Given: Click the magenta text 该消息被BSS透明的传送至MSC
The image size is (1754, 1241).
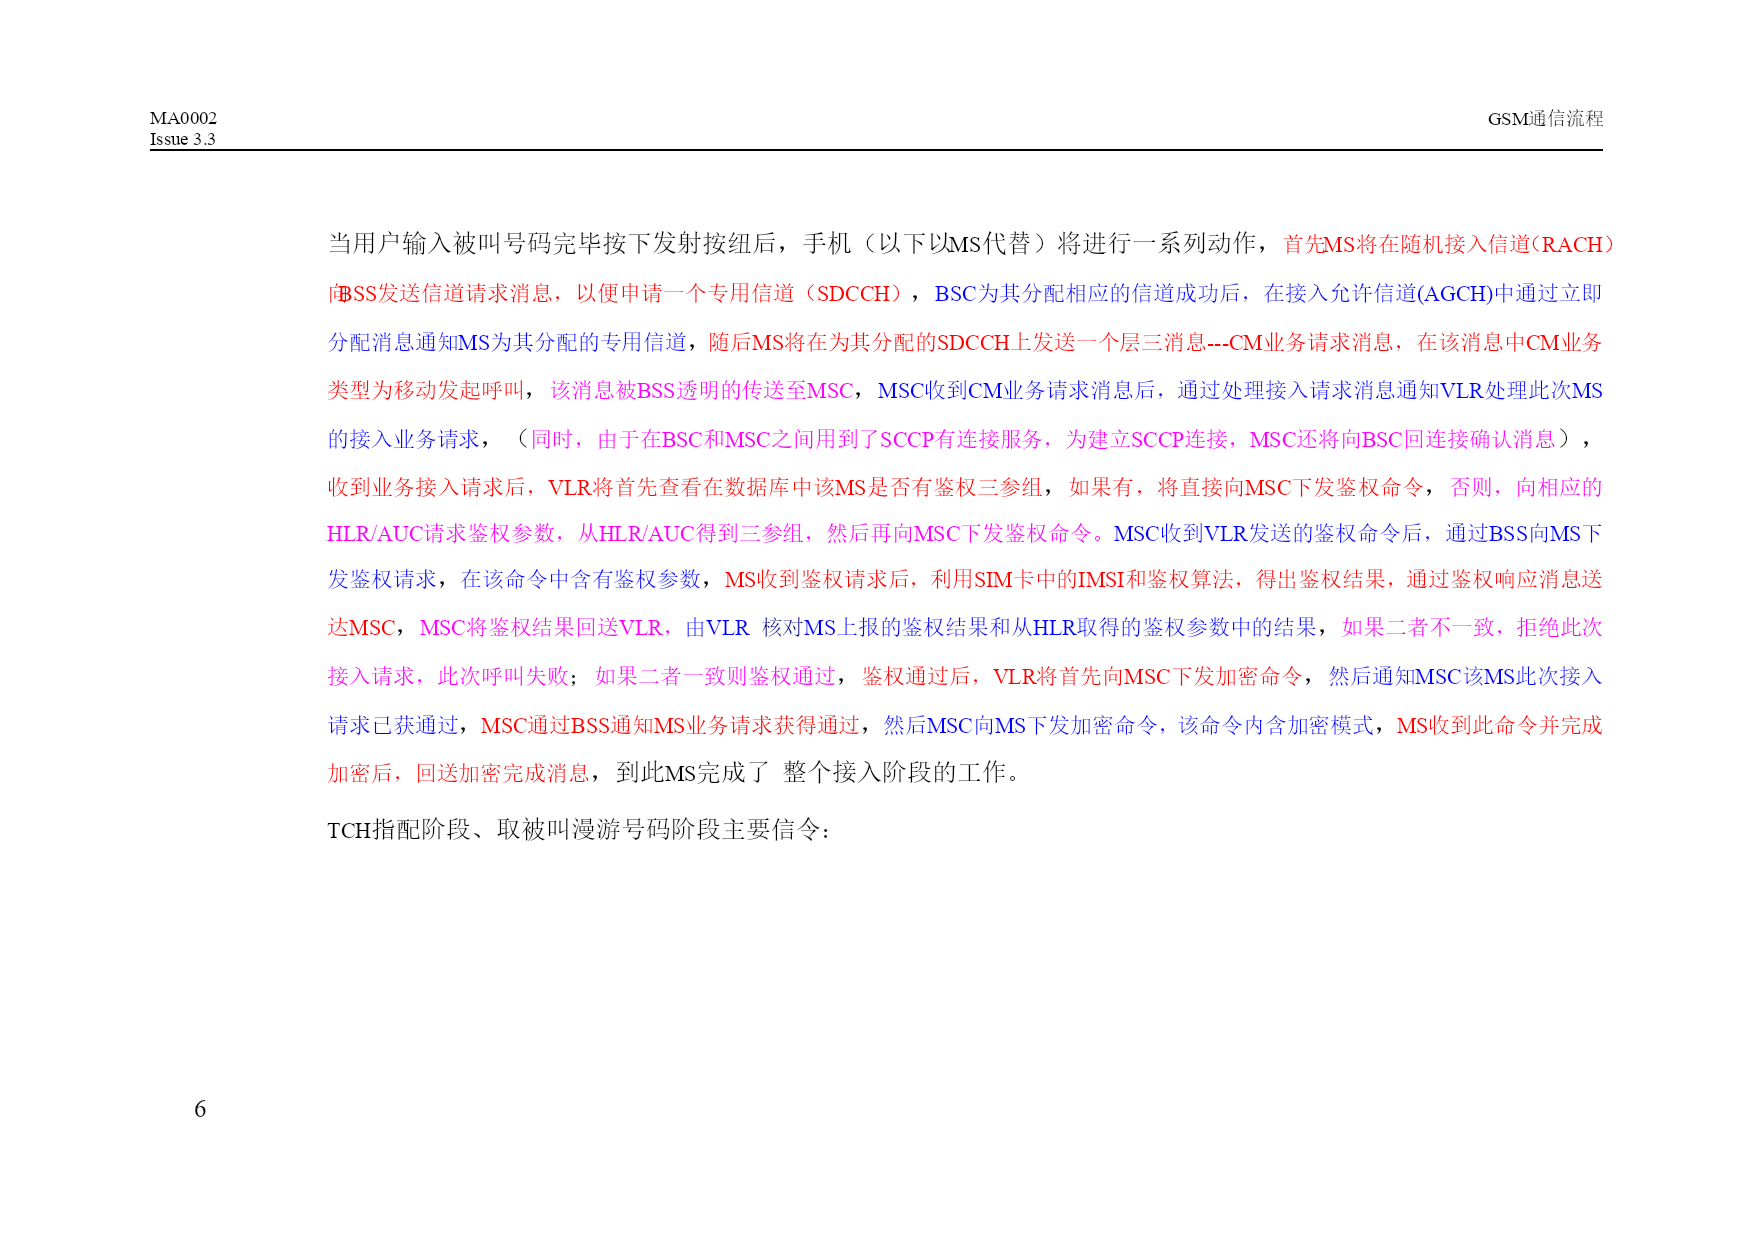Looking at the screenshot, I should coord(701,390).
